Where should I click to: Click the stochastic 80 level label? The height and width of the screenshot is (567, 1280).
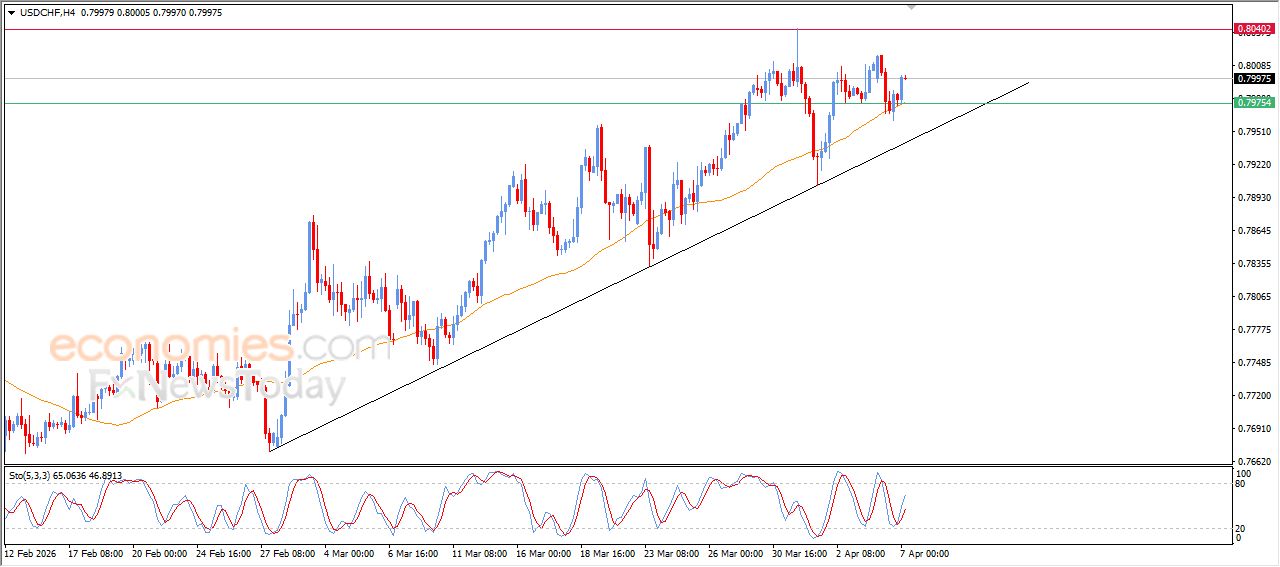pyautogui.click(x=1242, y=484)
